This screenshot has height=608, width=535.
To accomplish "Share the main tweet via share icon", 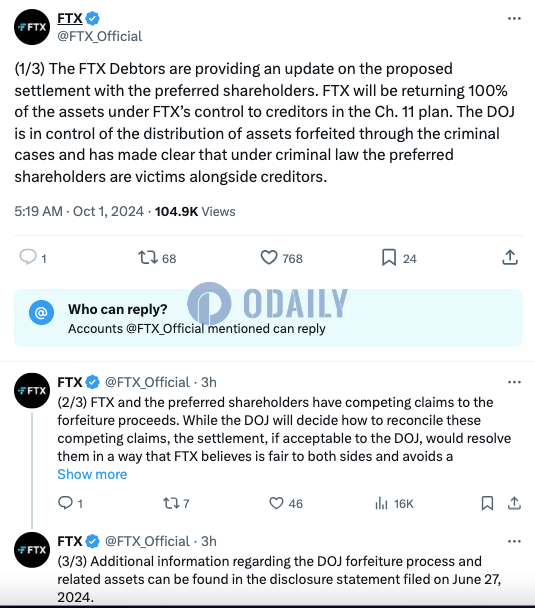I will (510, 257).
